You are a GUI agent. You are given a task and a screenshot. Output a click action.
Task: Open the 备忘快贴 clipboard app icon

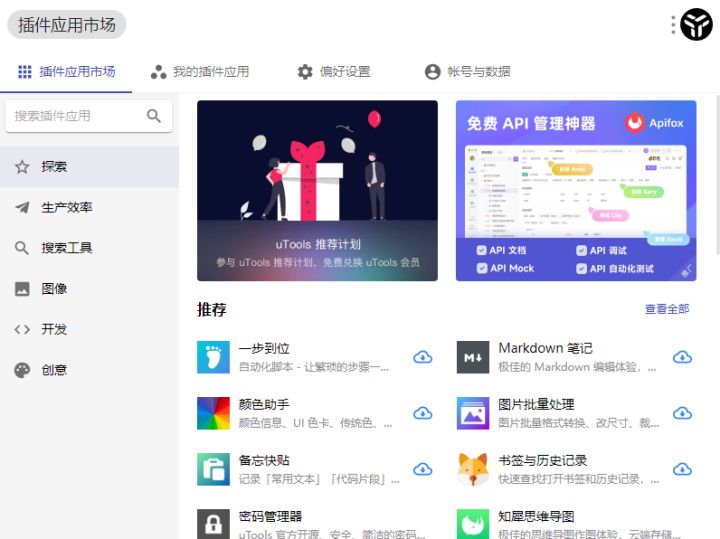(214, 469)
